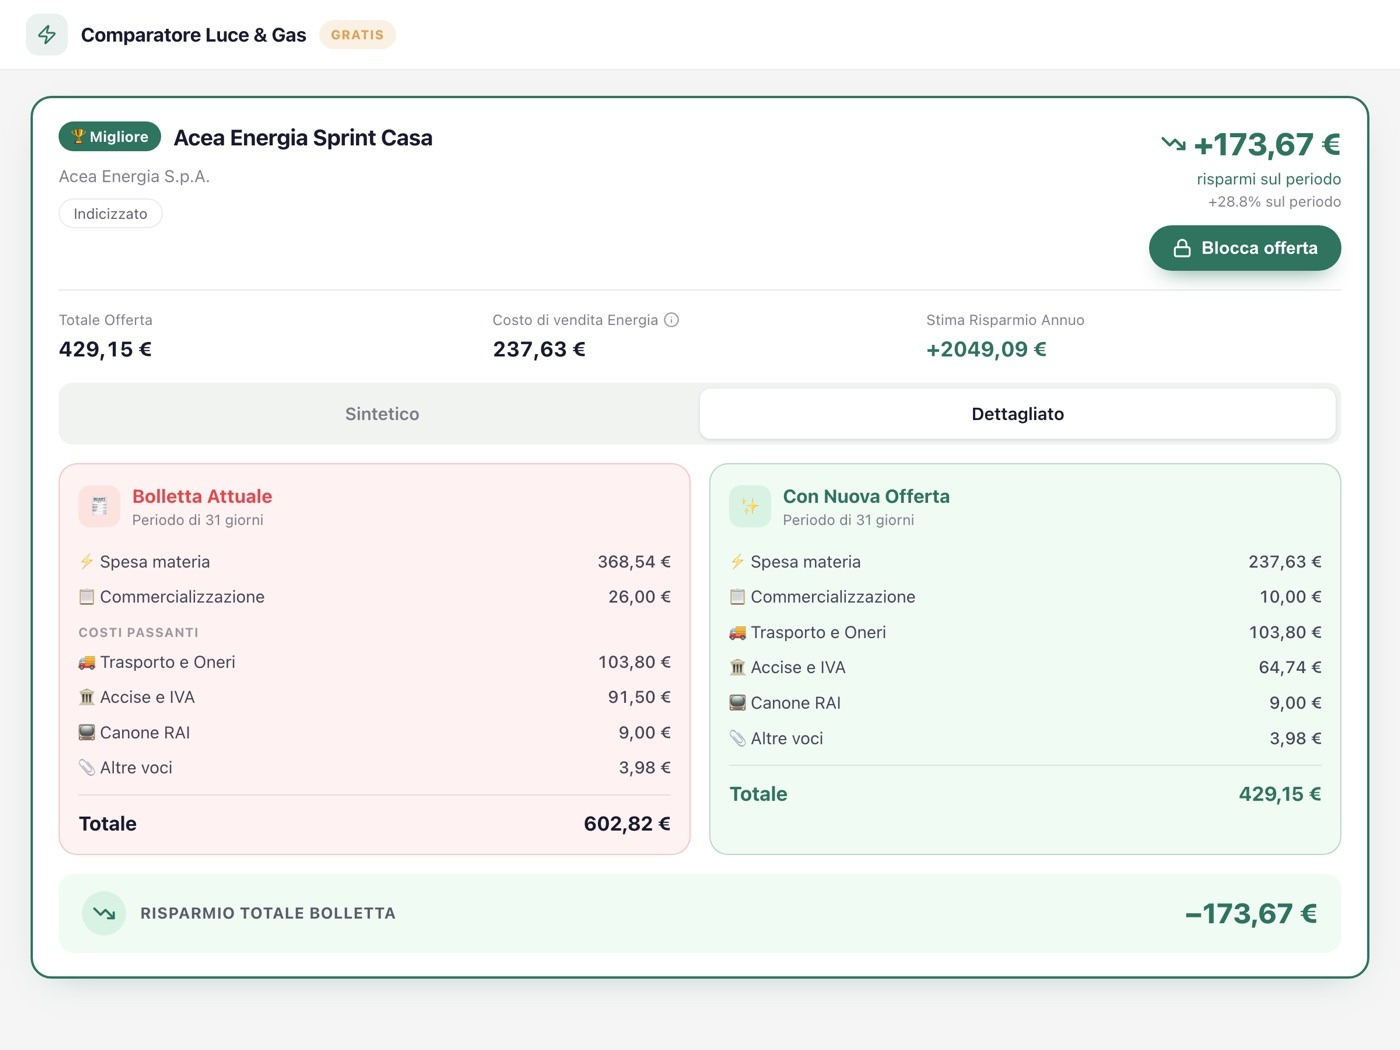This screenshot has width=1400, height=1050.
Task: Click the Commercializzazione icon in Bolletta Attuale
Action: [x=87, y=597]
